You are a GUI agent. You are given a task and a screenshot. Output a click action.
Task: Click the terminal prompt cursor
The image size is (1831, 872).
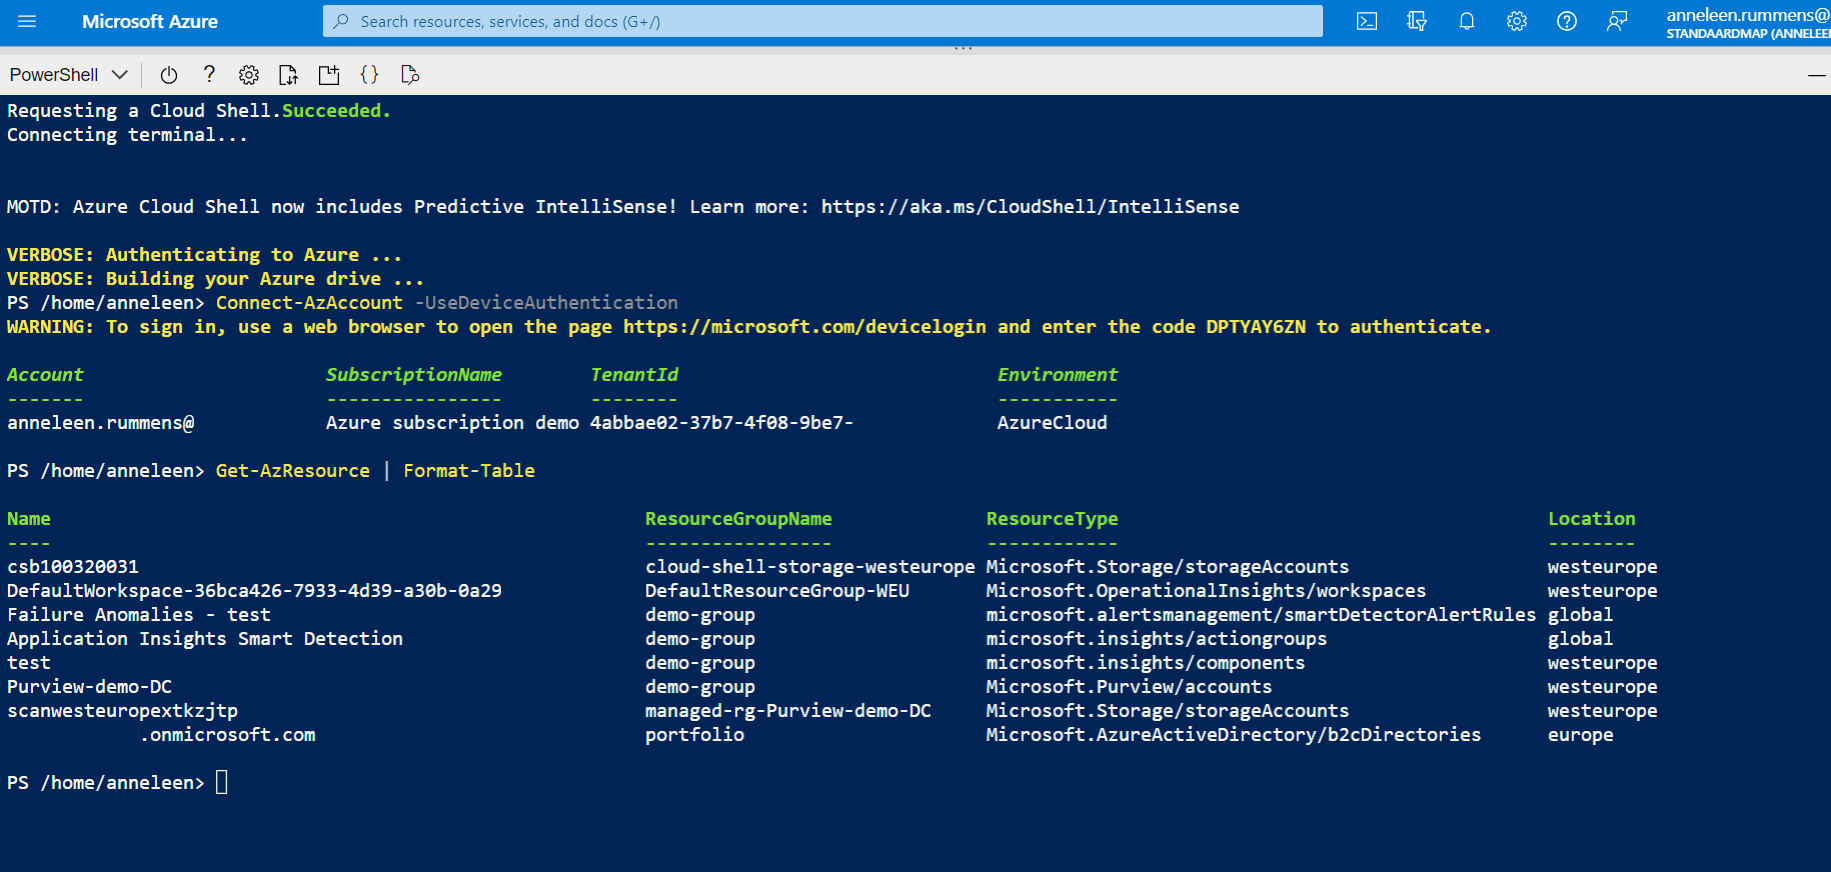(x=222, y=782)
